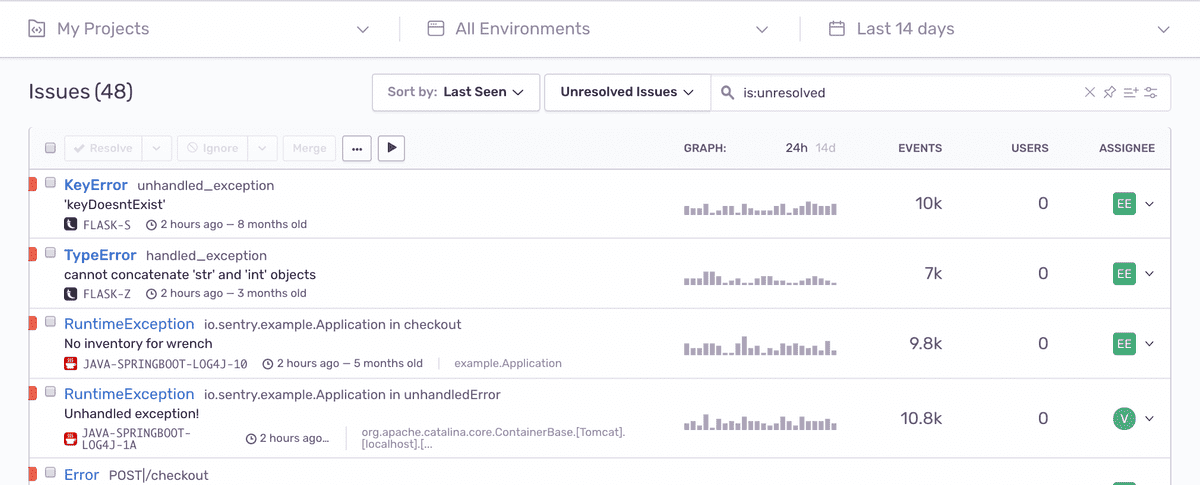Viewport: 1200px width, 485px height.
Task: Open the My Projects dropdown
Action: click(x=200, y=29)
